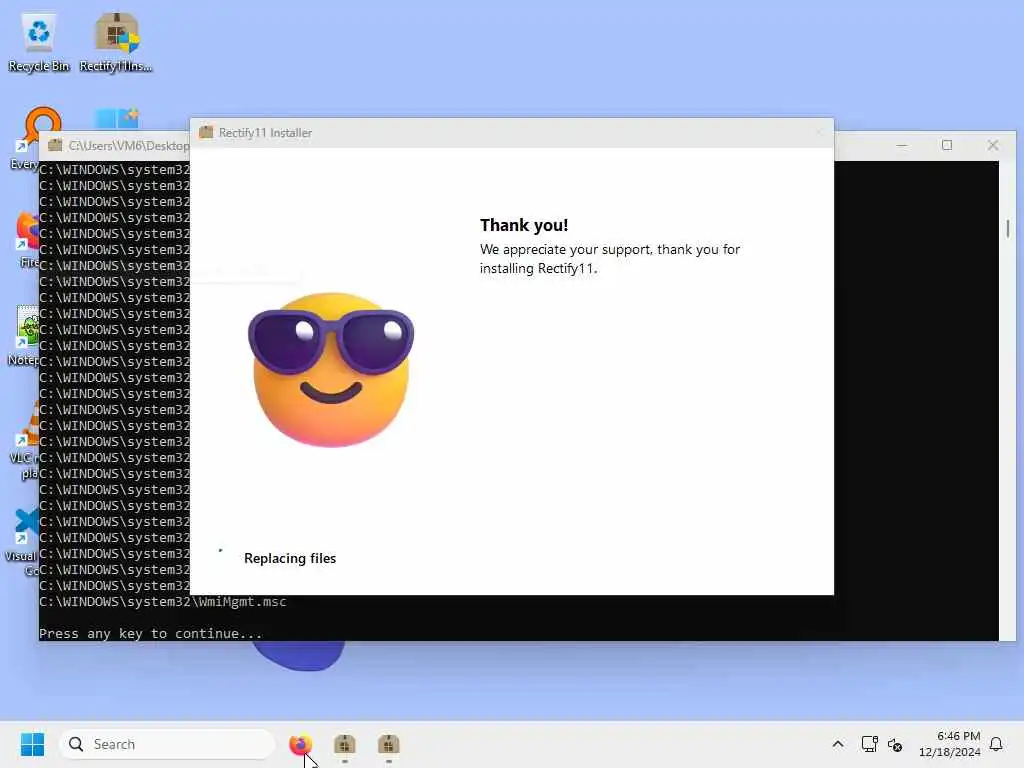Click the 'Replacing files' status text
Image resolution: width=1024 pixels, height=768 pixels.
[290, 558]
